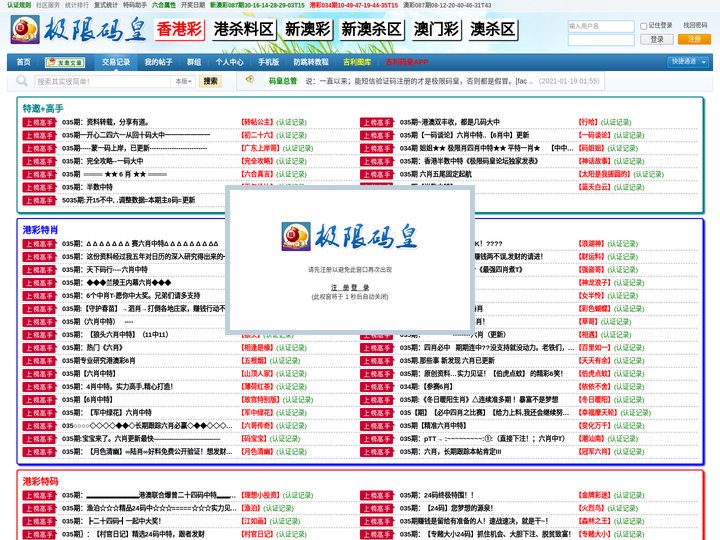Image resolution: width=720 pixels, height=540 pixels.
Task: Click 上榜高手 badge beside 六肖五尾固定起航
Action: click(x=377, y=174)
